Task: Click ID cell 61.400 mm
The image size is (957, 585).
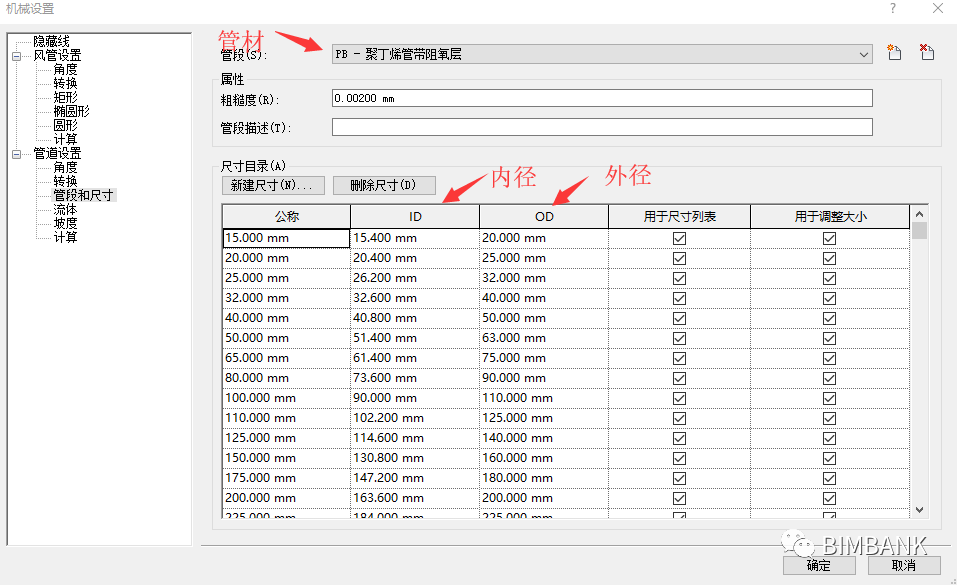Action: coord(415,358)
